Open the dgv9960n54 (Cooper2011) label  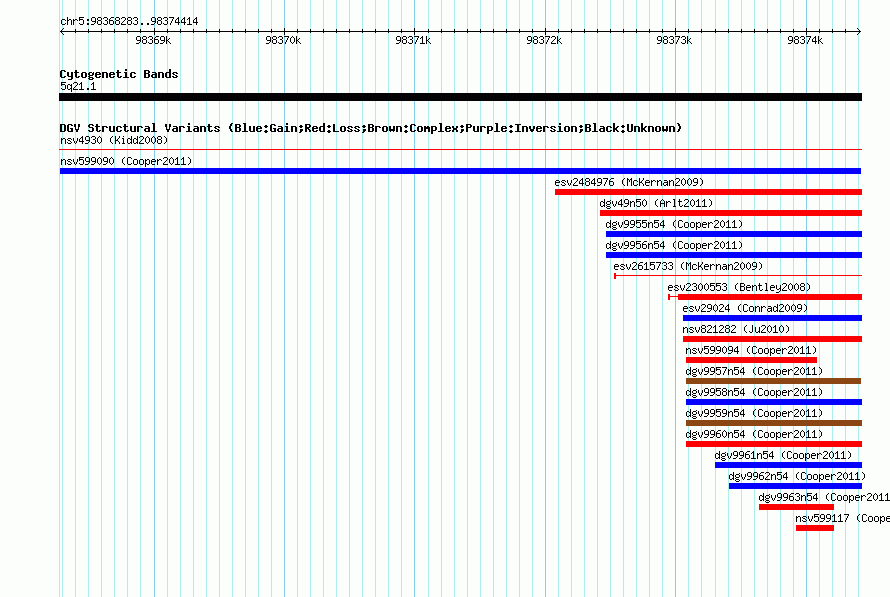click(754, 434)
